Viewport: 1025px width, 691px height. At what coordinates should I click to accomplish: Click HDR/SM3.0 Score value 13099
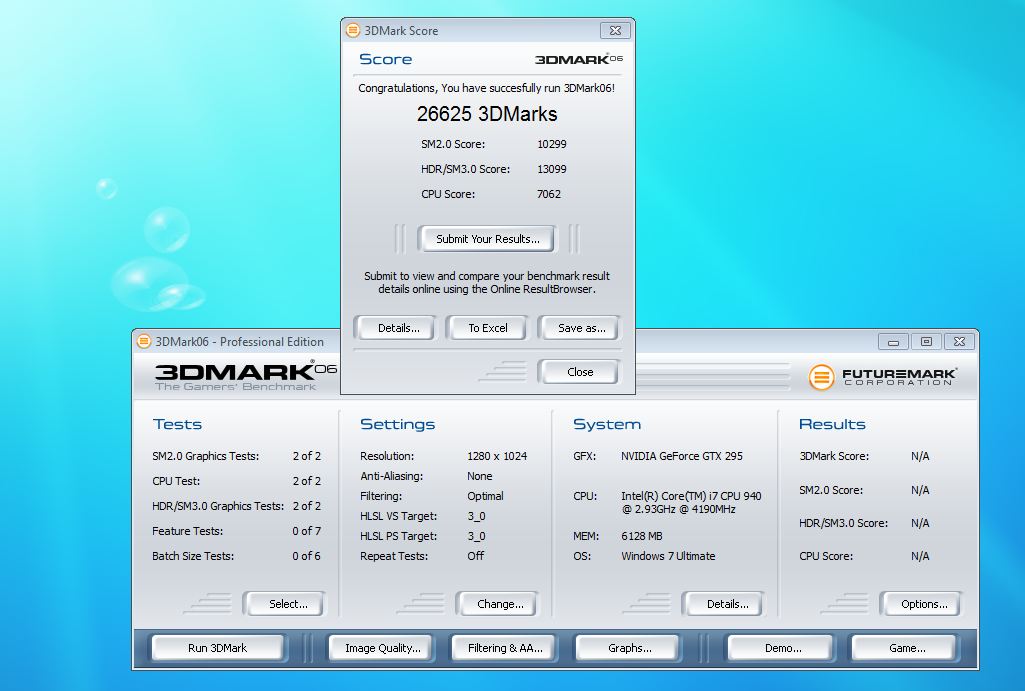coord(552,169)
